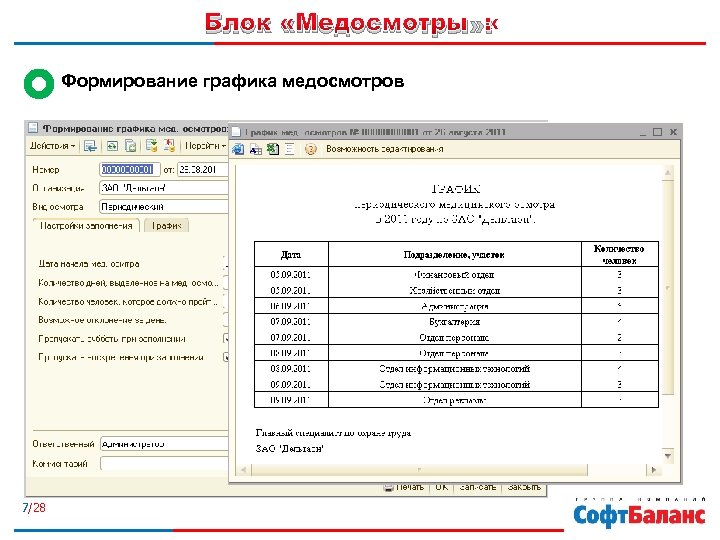Maximize the schedule window
The width and height of the screenshot is (720, 540).
click(657, 132)
